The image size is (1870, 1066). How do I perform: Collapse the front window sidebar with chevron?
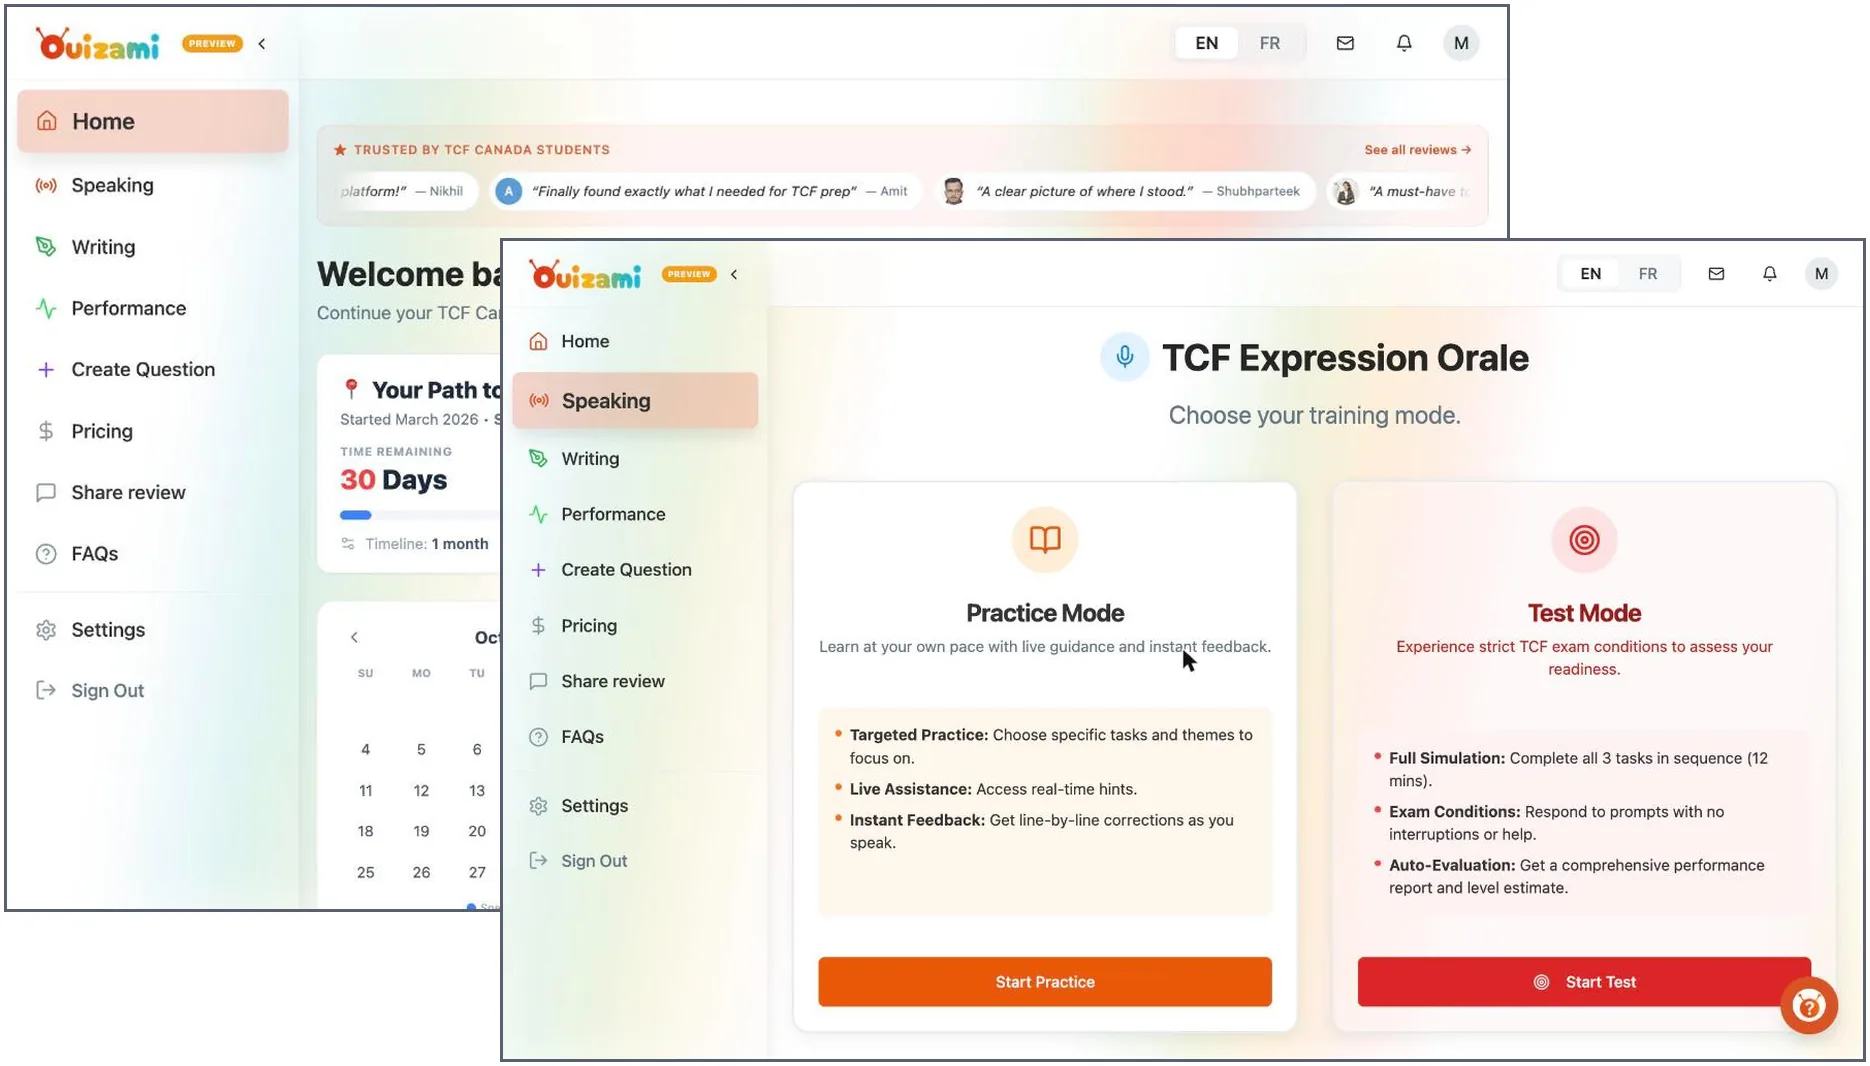pos(734,274)
